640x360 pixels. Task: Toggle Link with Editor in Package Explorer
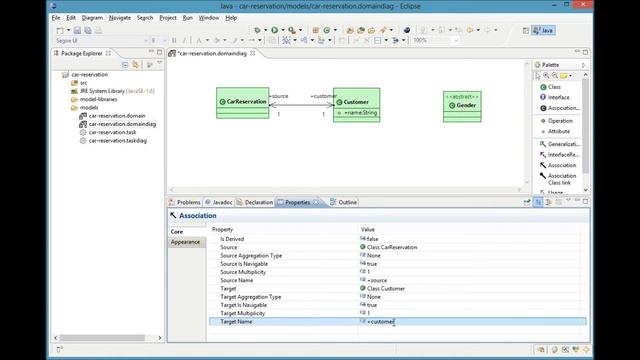136,65
